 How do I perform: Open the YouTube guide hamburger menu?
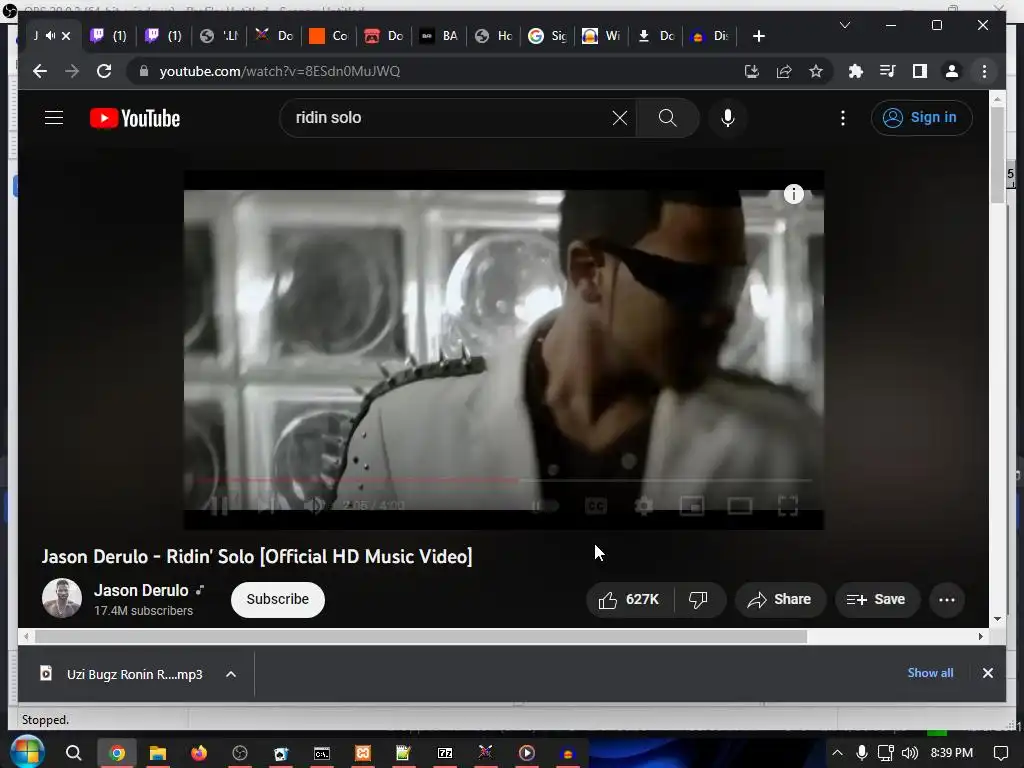click(54, 118)
